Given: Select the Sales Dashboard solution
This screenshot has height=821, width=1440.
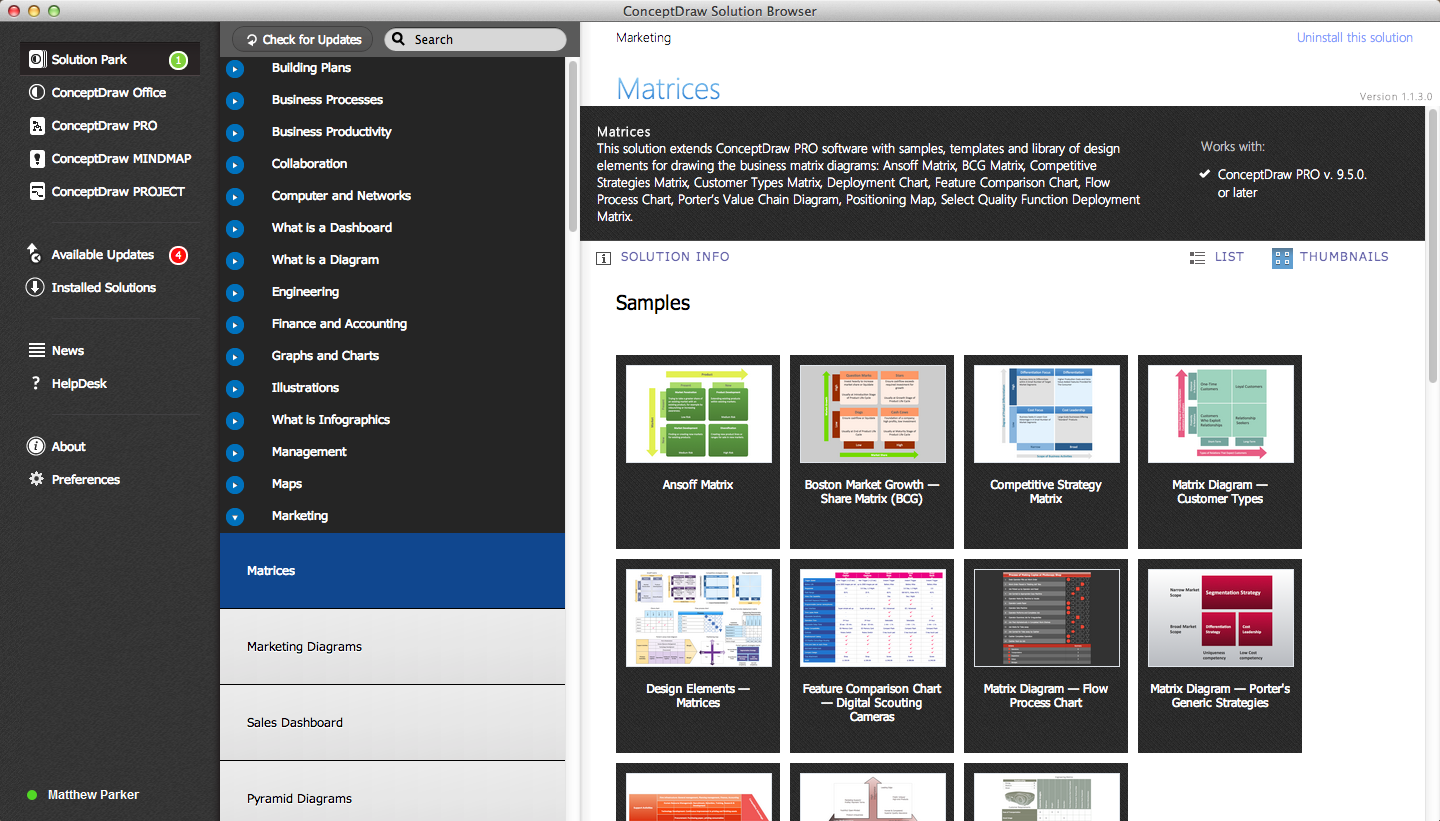Looking at the screenshot, I should [x=392, y=723].
